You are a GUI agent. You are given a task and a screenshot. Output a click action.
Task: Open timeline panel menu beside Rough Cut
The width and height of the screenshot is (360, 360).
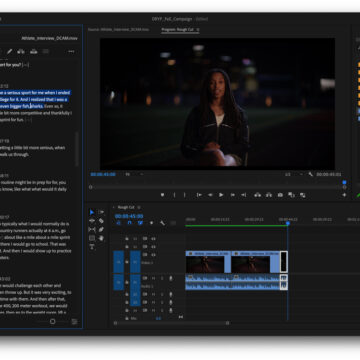click(x=139, y=207)
